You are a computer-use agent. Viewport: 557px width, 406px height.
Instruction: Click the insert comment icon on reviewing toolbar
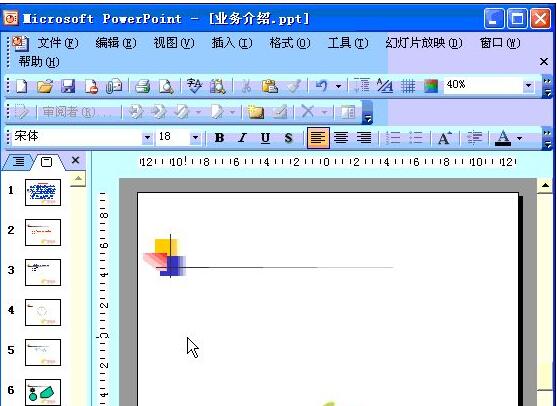255,112
